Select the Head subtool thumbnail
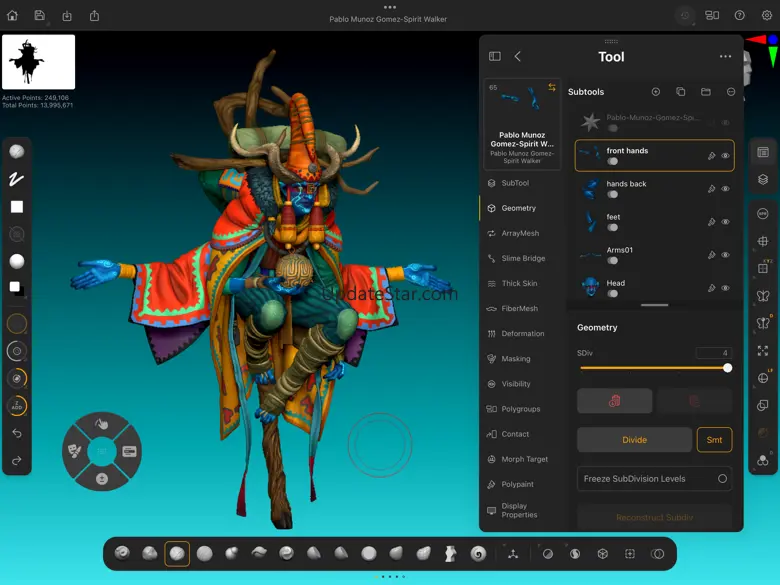 pos(591,287)
